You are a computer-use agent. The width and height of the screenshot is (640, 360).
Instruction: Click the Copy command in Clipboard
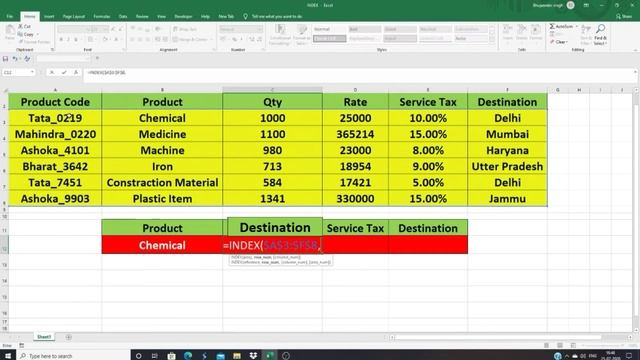[x=26, y=34]
